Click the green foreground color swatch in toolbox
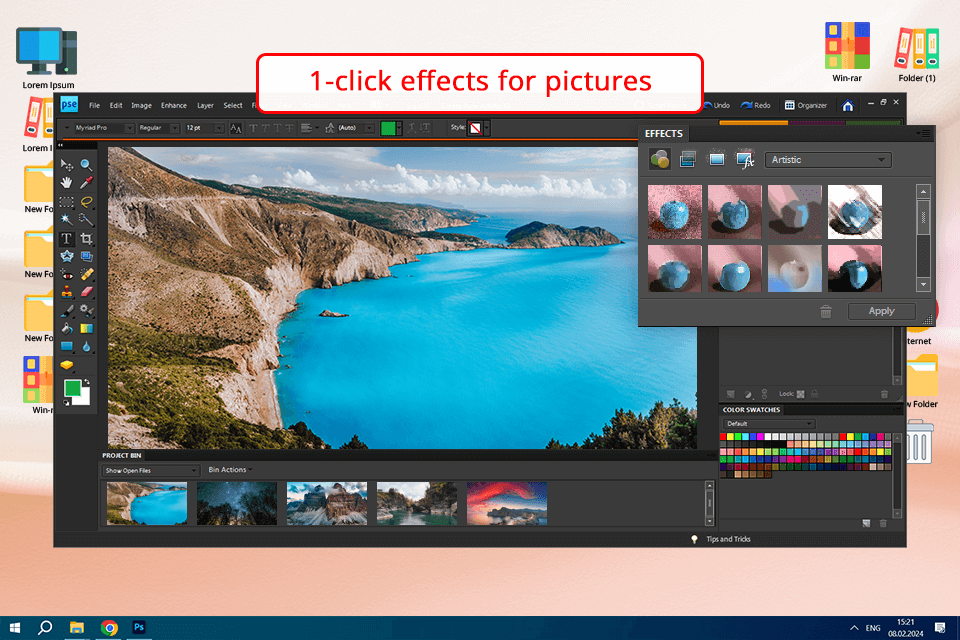This screenshot has width=960, height=640. coord(72,388)
